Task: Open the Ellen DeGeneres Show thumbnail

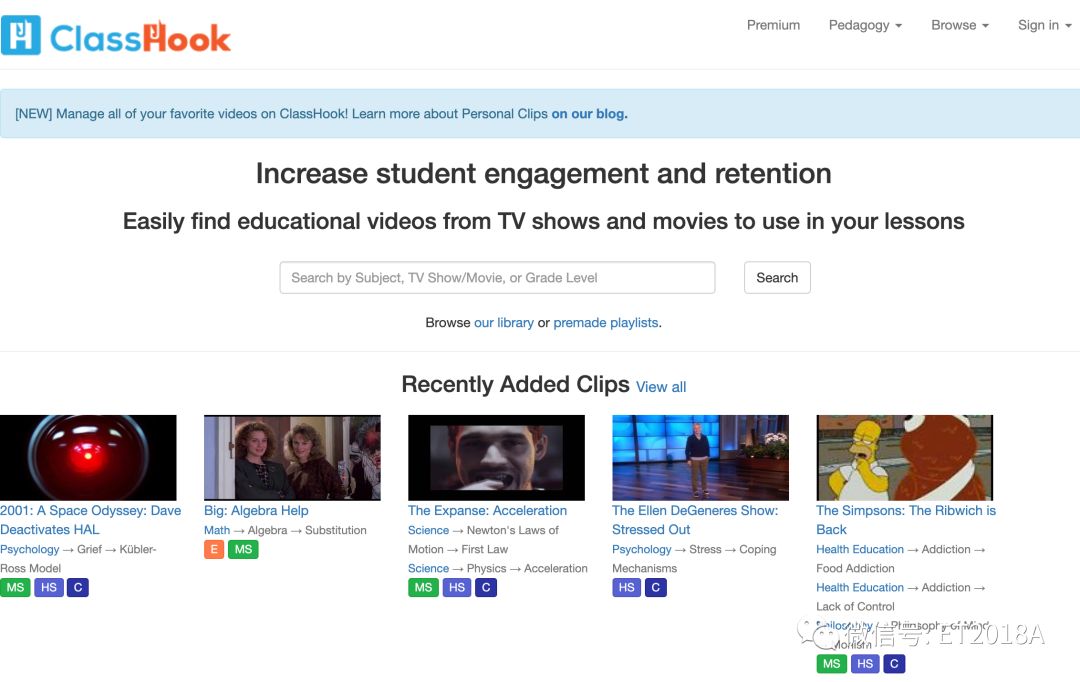Action: pos(700,457)
